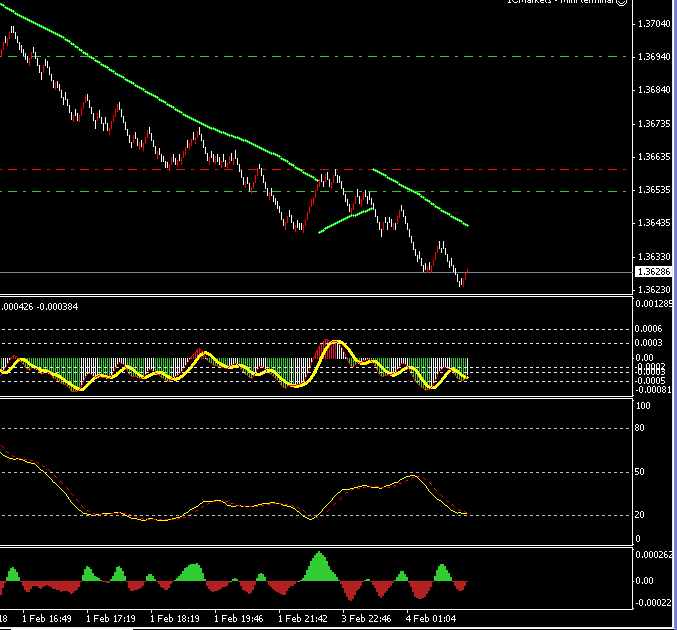Click the time label 1 Feb 16:49

47,619
